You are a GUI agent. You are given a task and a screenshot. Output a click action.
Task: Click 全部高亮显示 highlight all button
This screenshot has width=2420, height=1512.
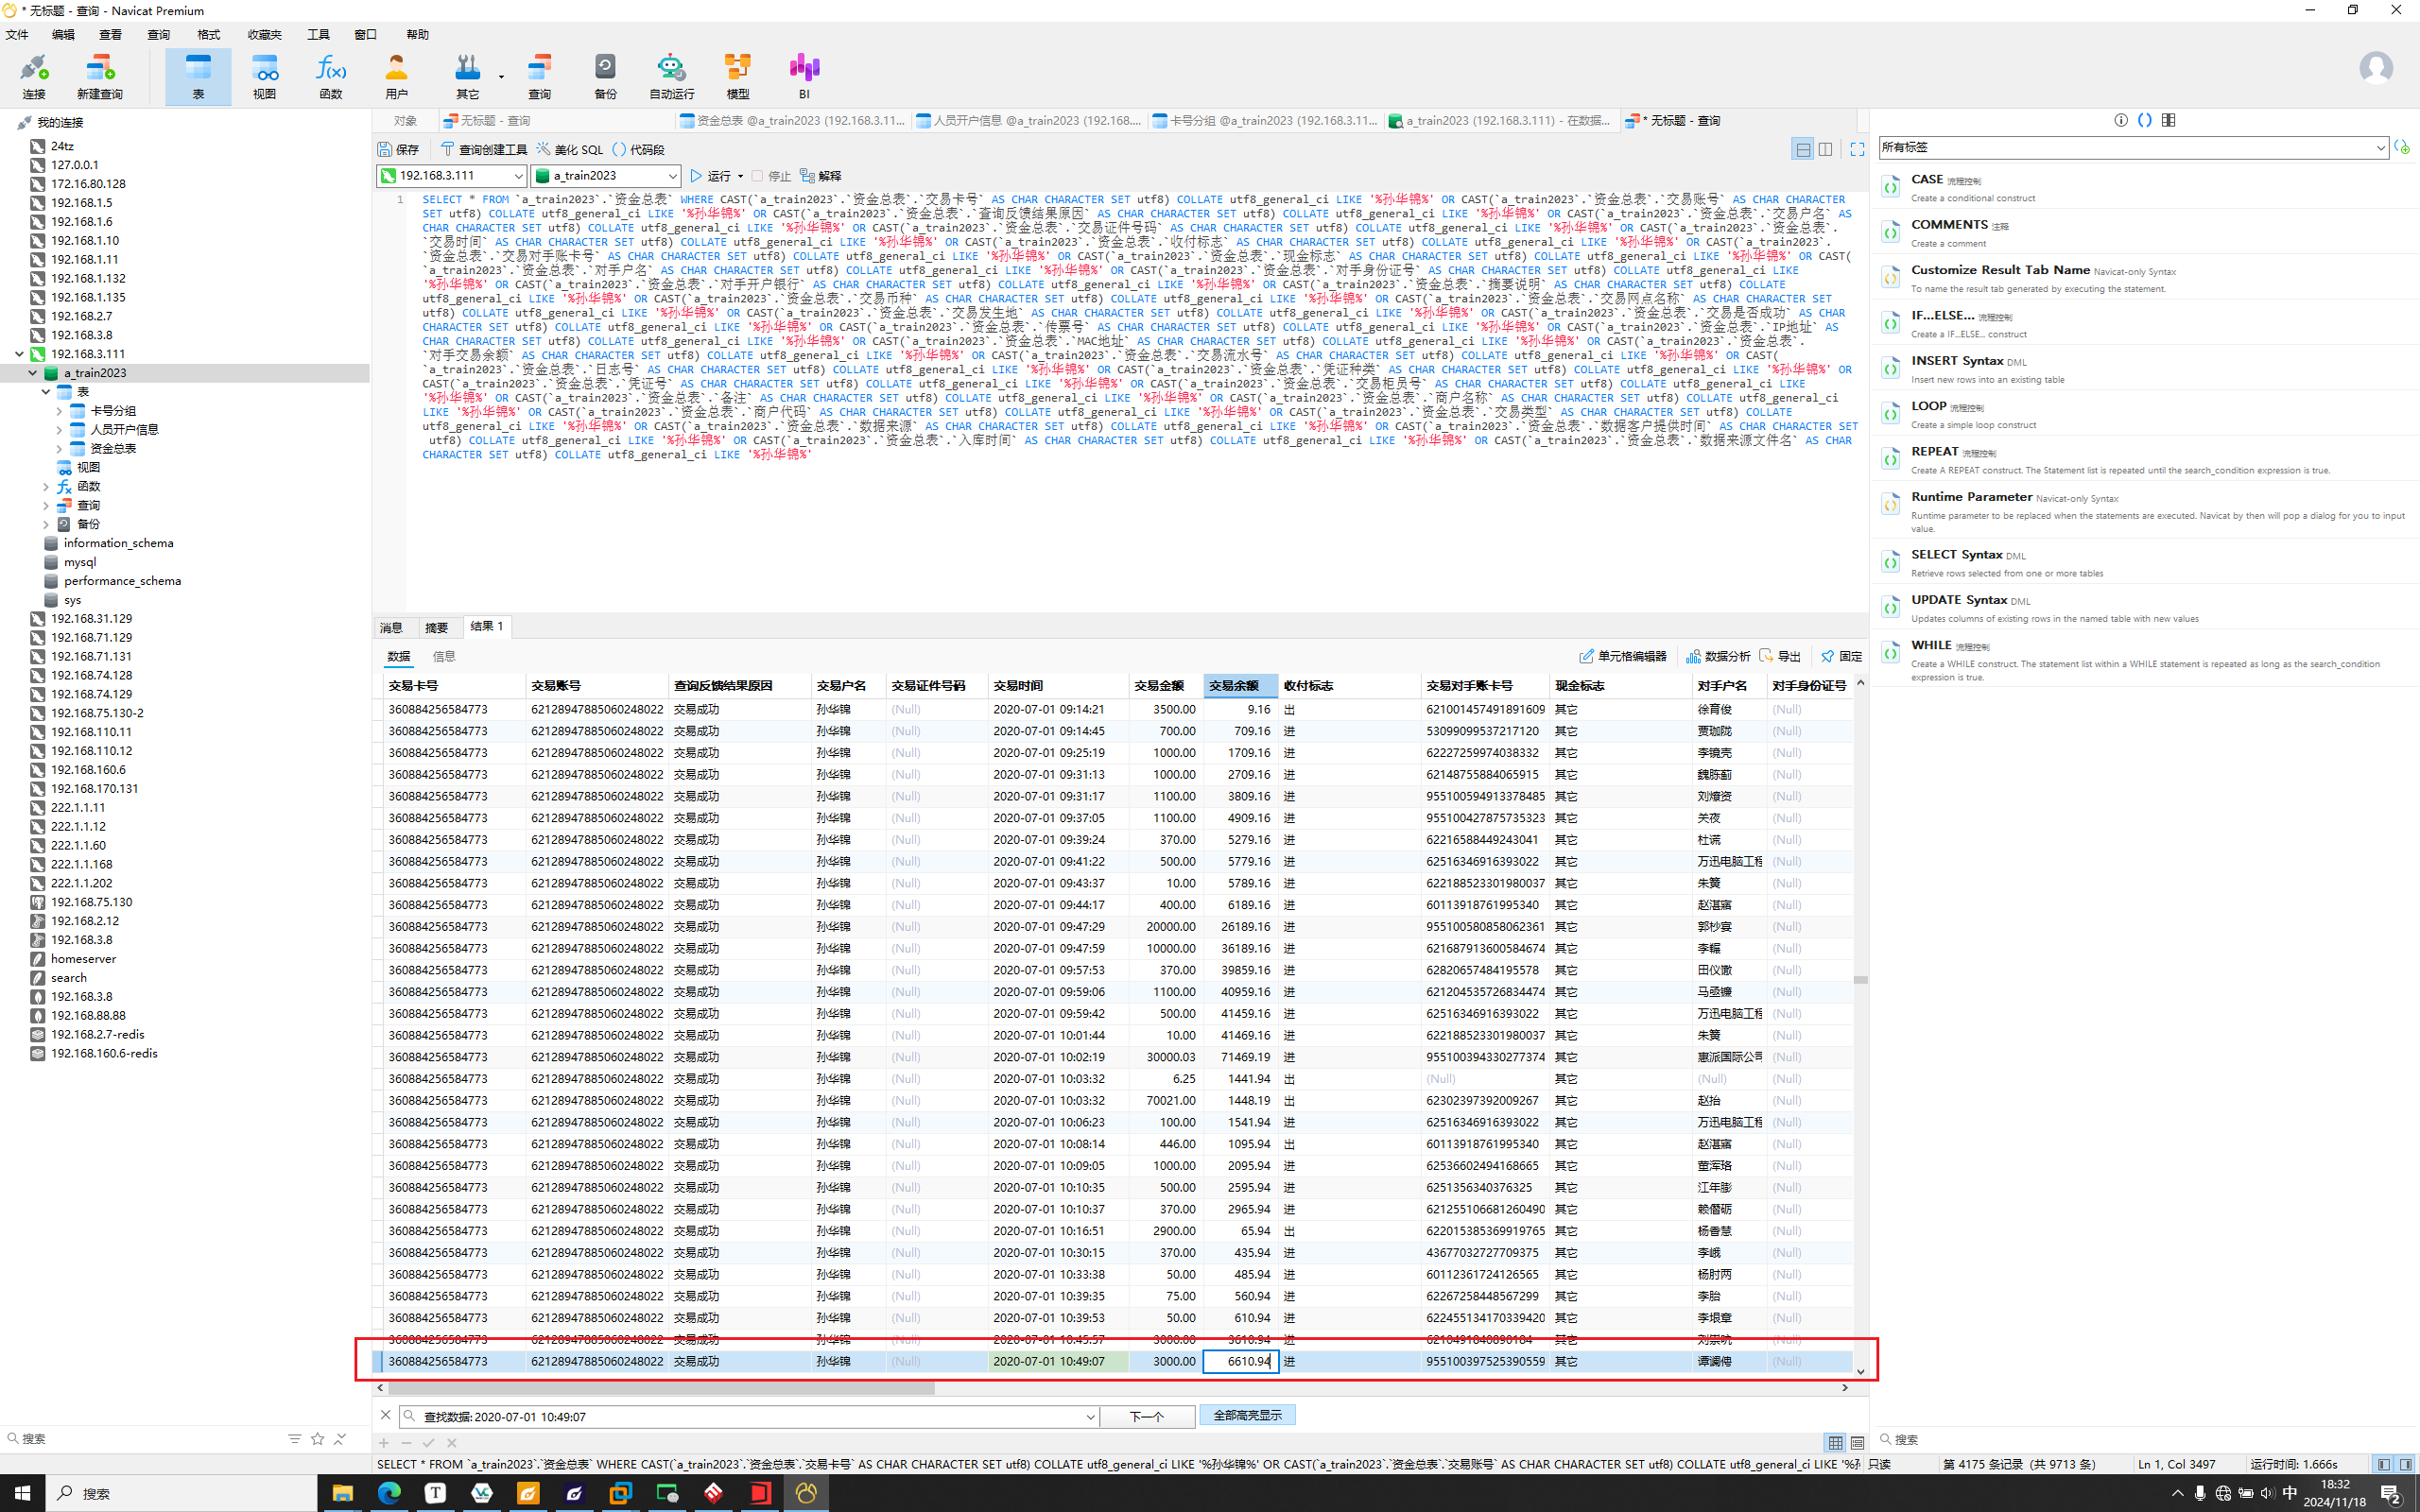pos(1247,1415)
